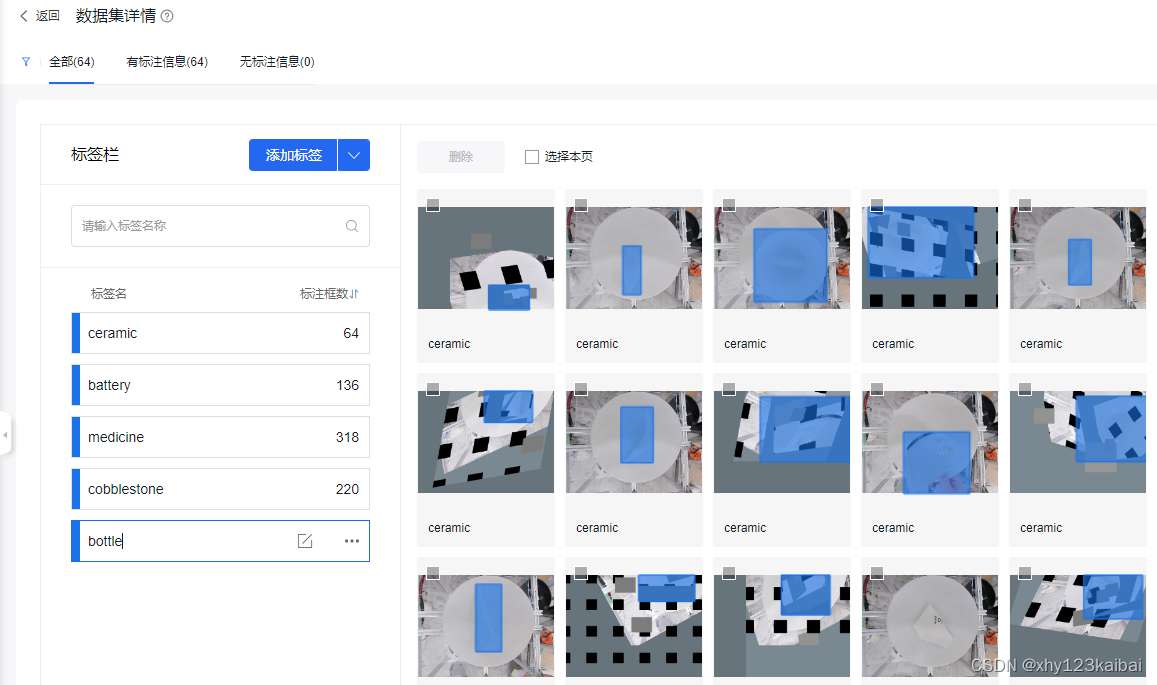Open fourth thumbnail in row two
The width and height of the screenshot is (1157, 685).
tap(930, 441)
